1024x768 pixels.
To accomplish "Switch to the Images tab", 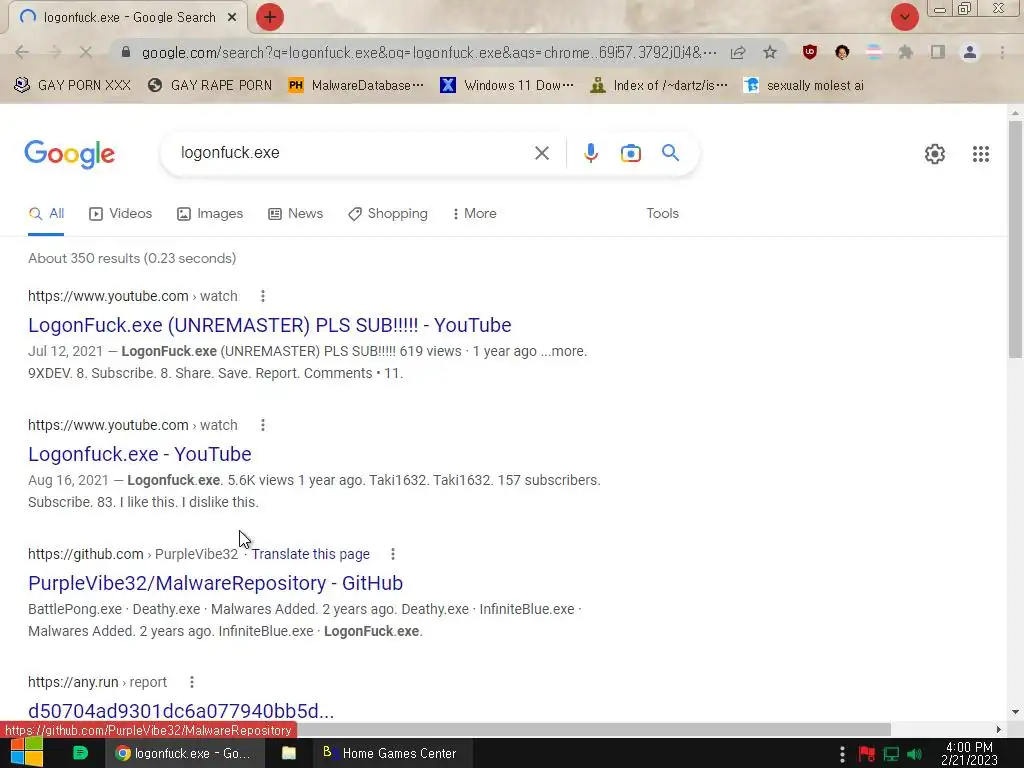I will pyautogui.click(x=210, y=214).
